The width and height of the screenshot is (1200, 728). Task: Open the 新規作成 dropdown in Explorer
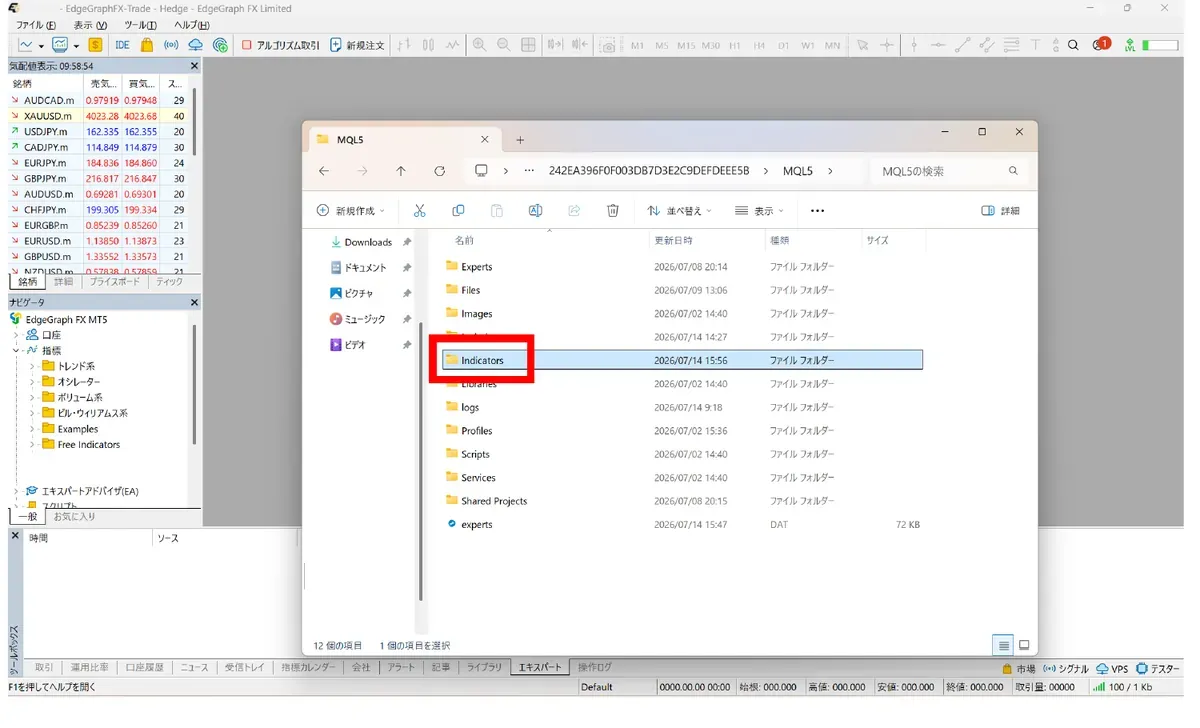(x=350, y=211)
